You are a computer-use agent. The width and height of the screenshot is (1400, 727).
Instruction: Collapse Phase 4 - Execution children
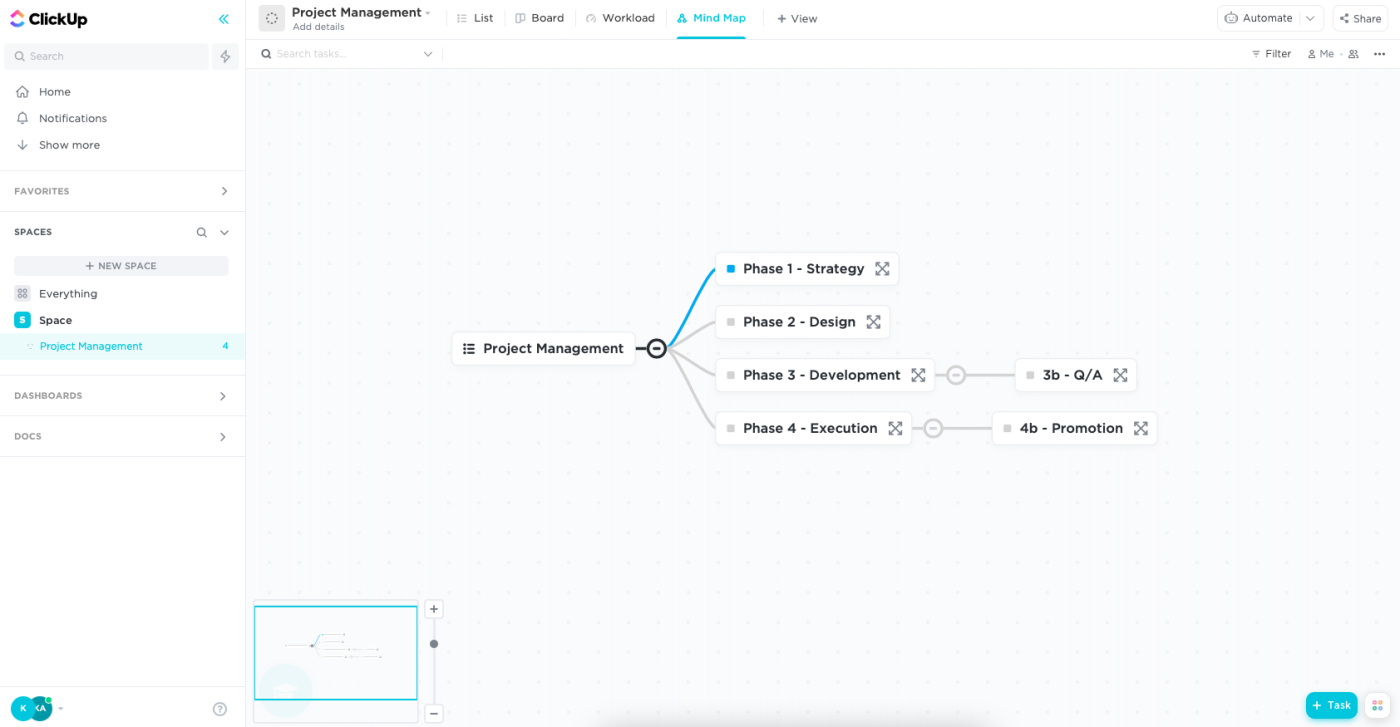point(933,428)
